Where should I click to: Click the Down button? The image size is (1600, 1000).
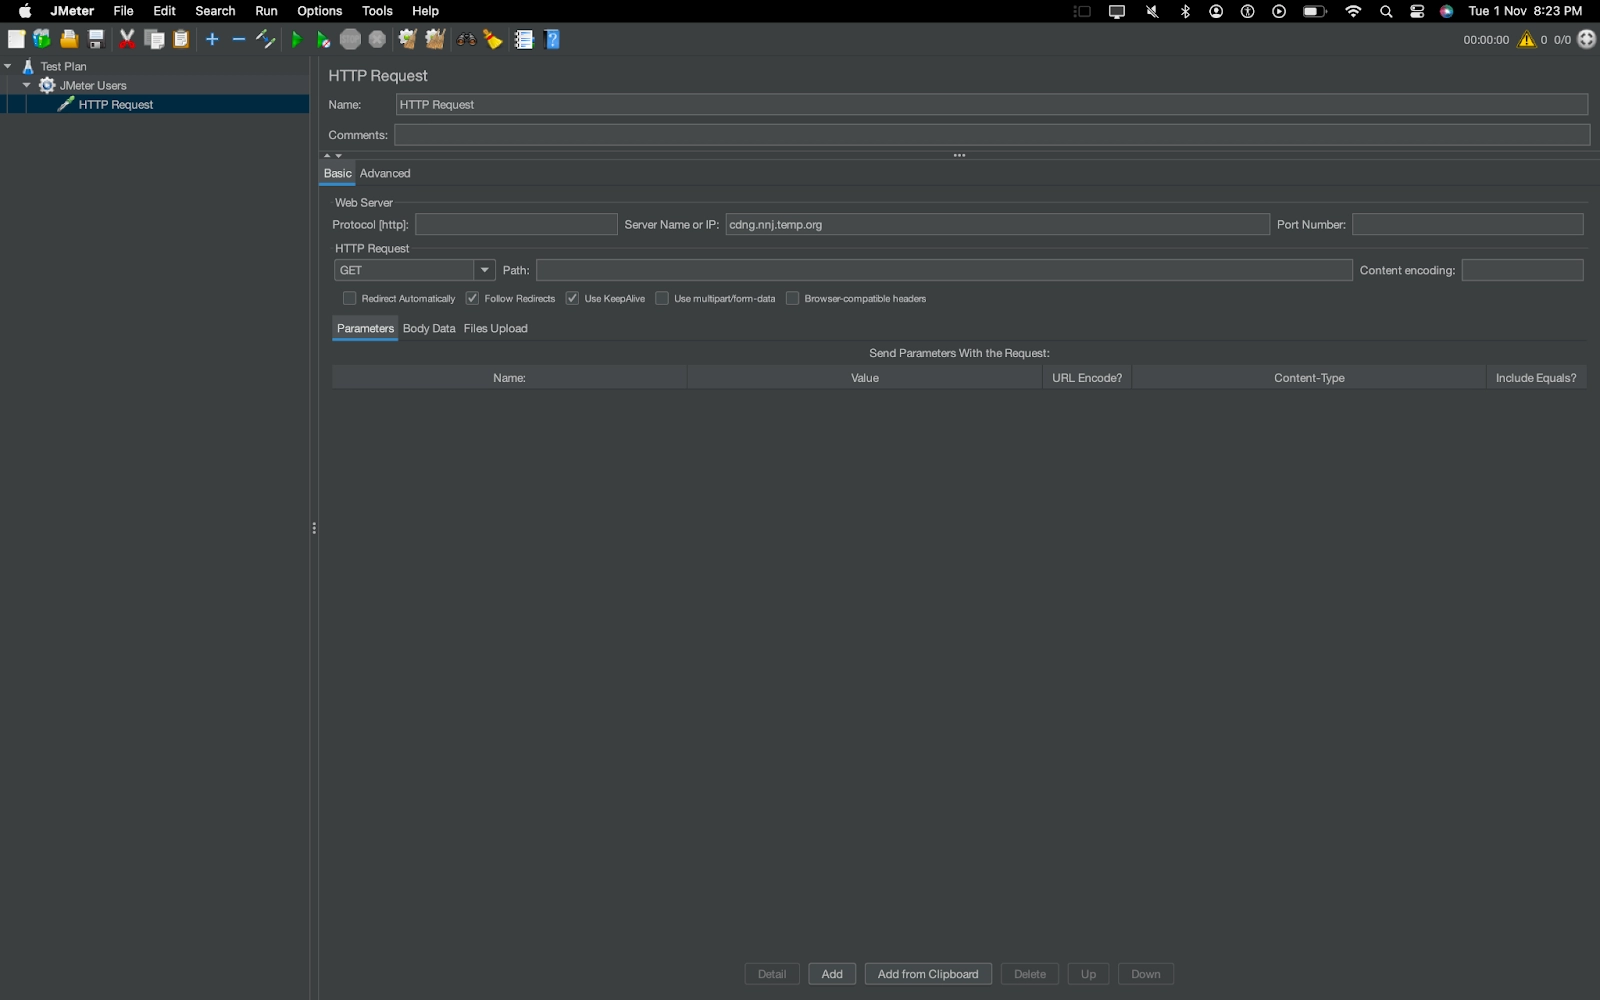click(x=1146, y=974)
